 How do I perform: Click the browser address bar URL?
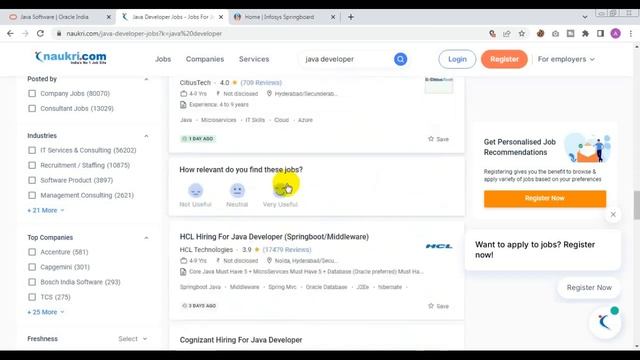coord(144,33)
